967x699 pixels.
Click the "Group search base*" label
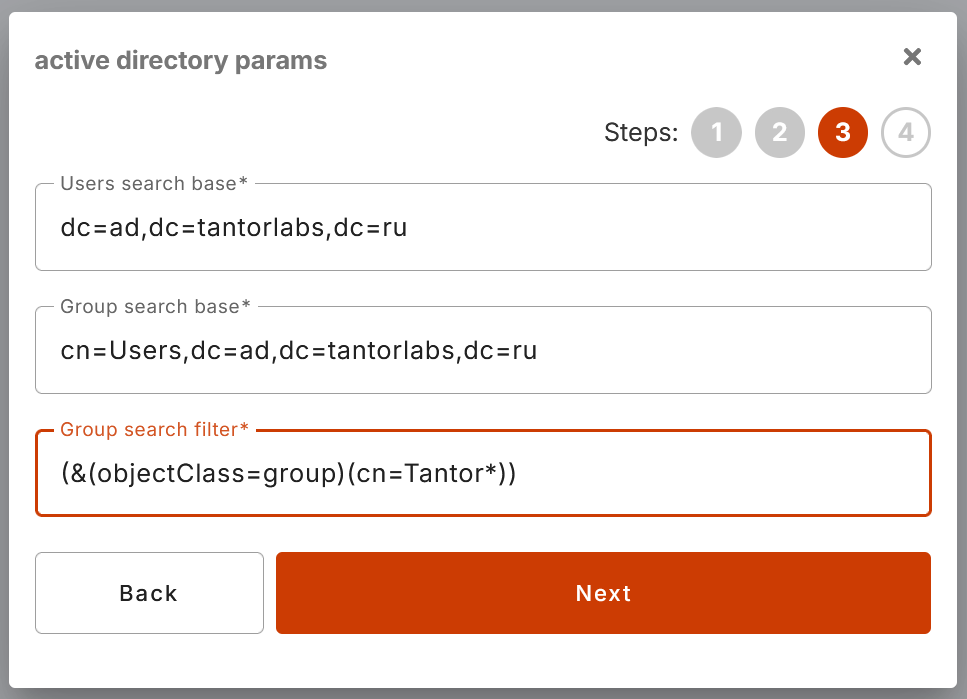[155, 306]
